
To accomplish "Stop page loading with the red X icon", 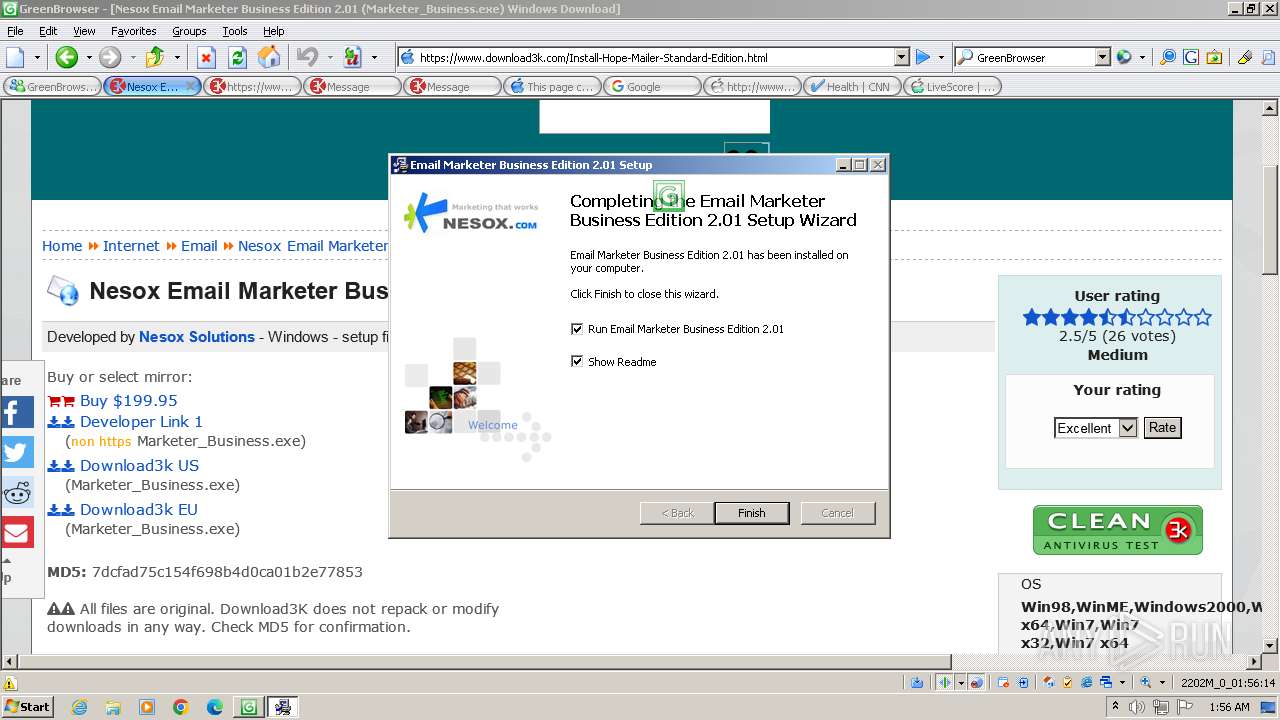I will [206, 57].
